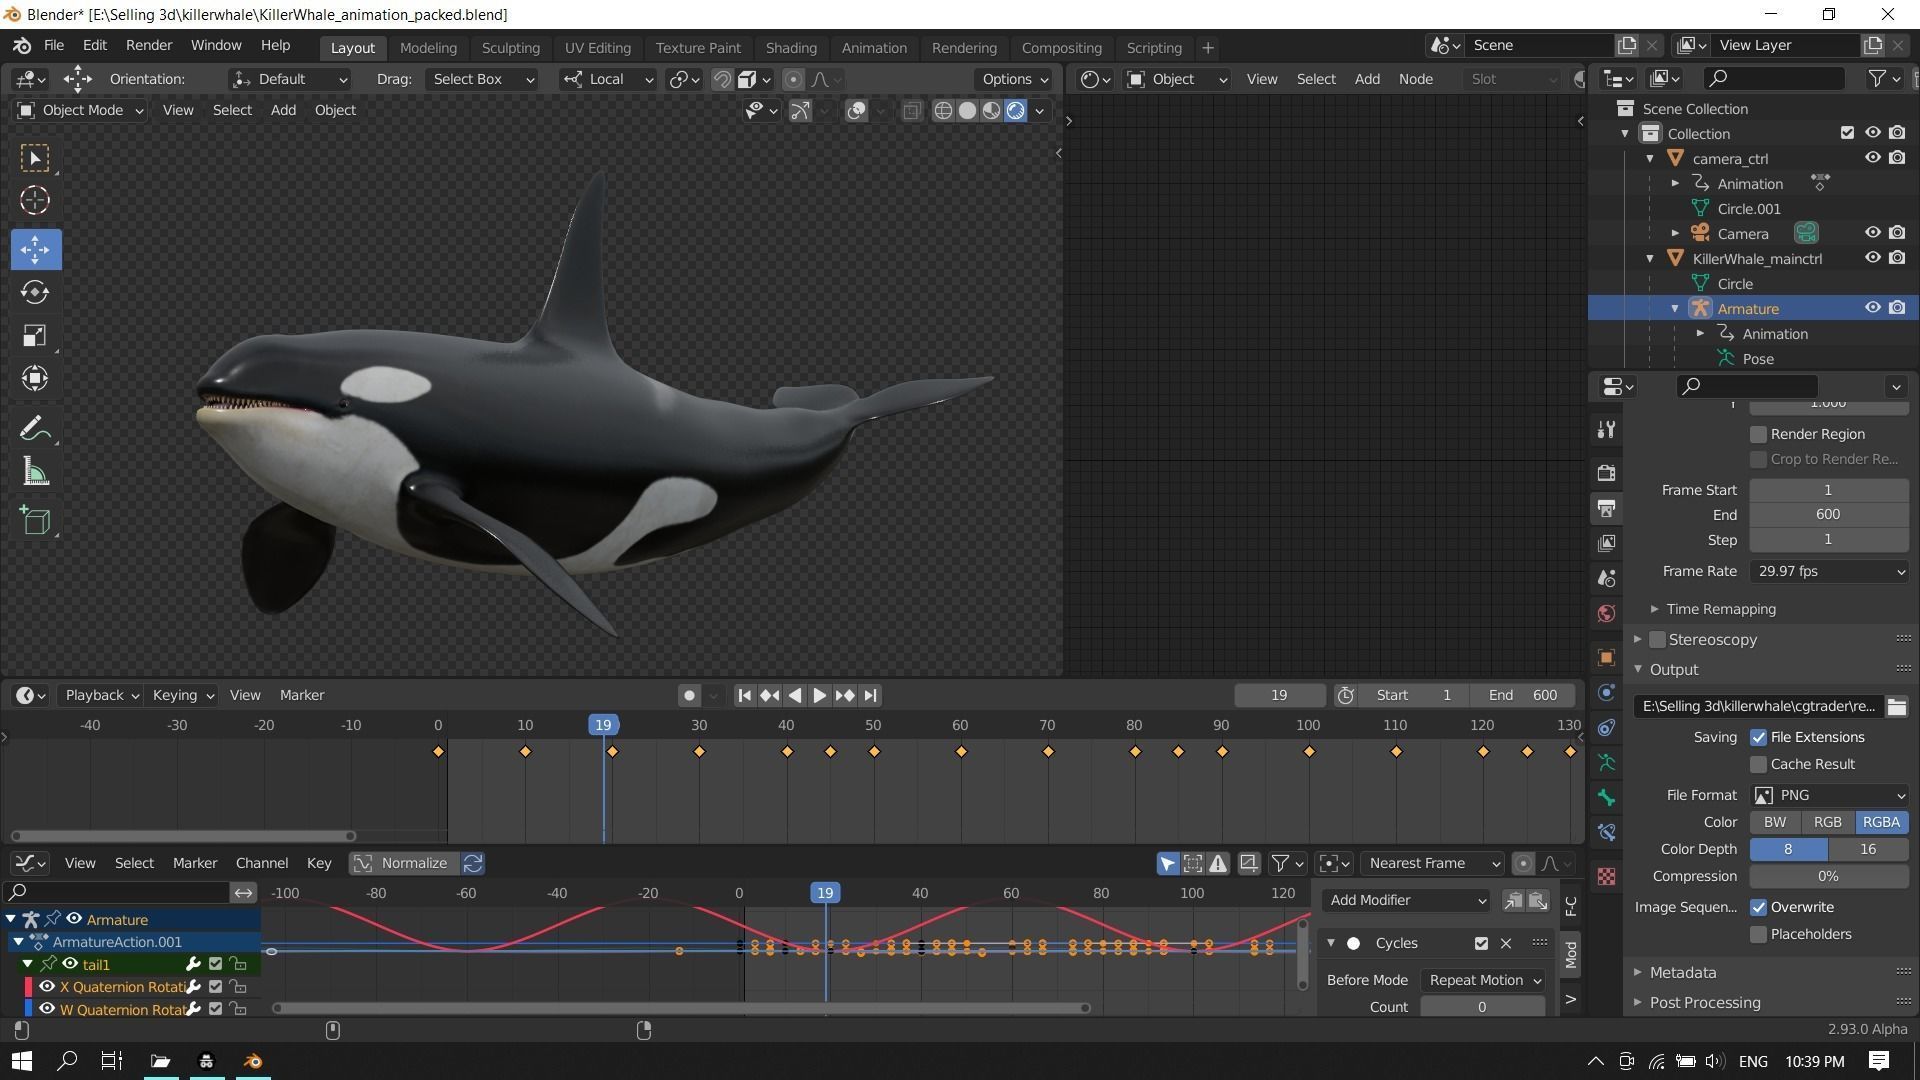Hide camera_ctrl in viewport
This screenshot has height=1080, width=1920.
tap(1872, 158)
